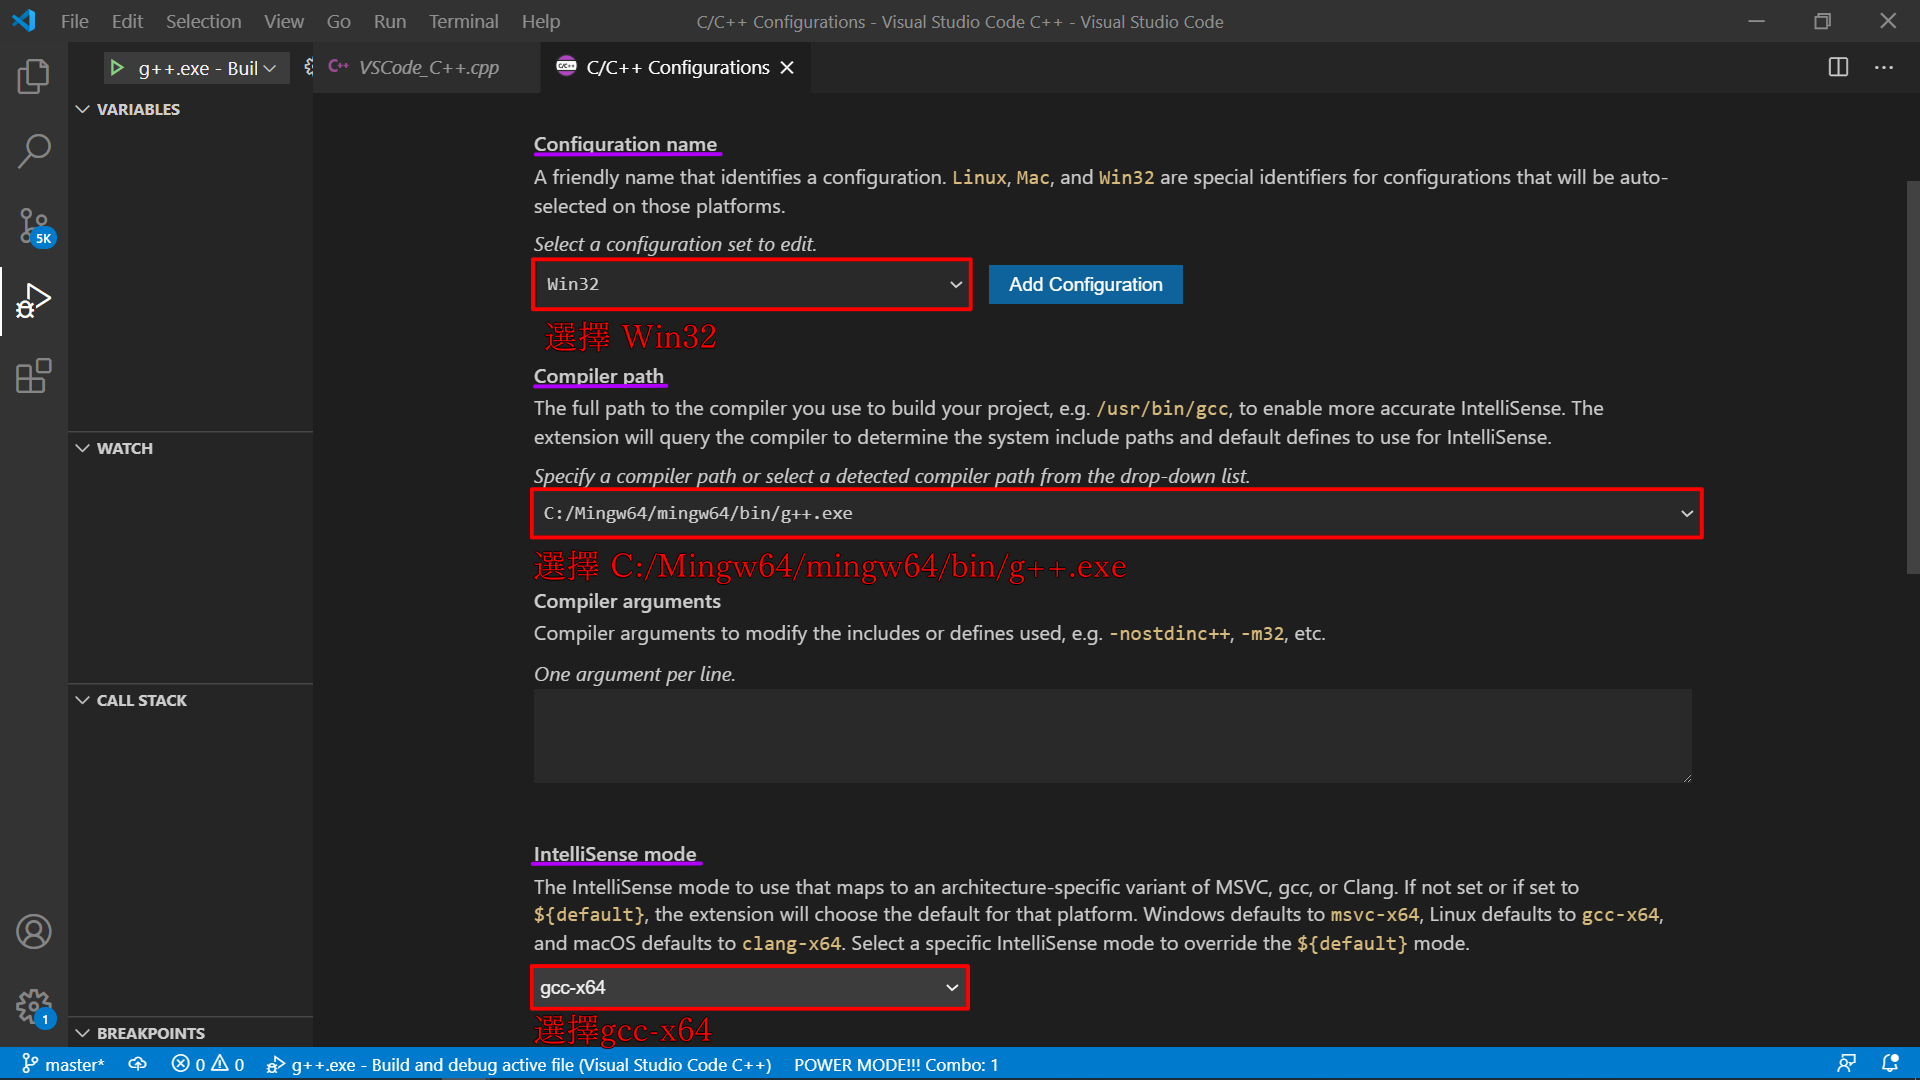Screen dimensions: 1920x1080
Task: Open the compiler path dropdown
Action: [x=1116, y=513]
